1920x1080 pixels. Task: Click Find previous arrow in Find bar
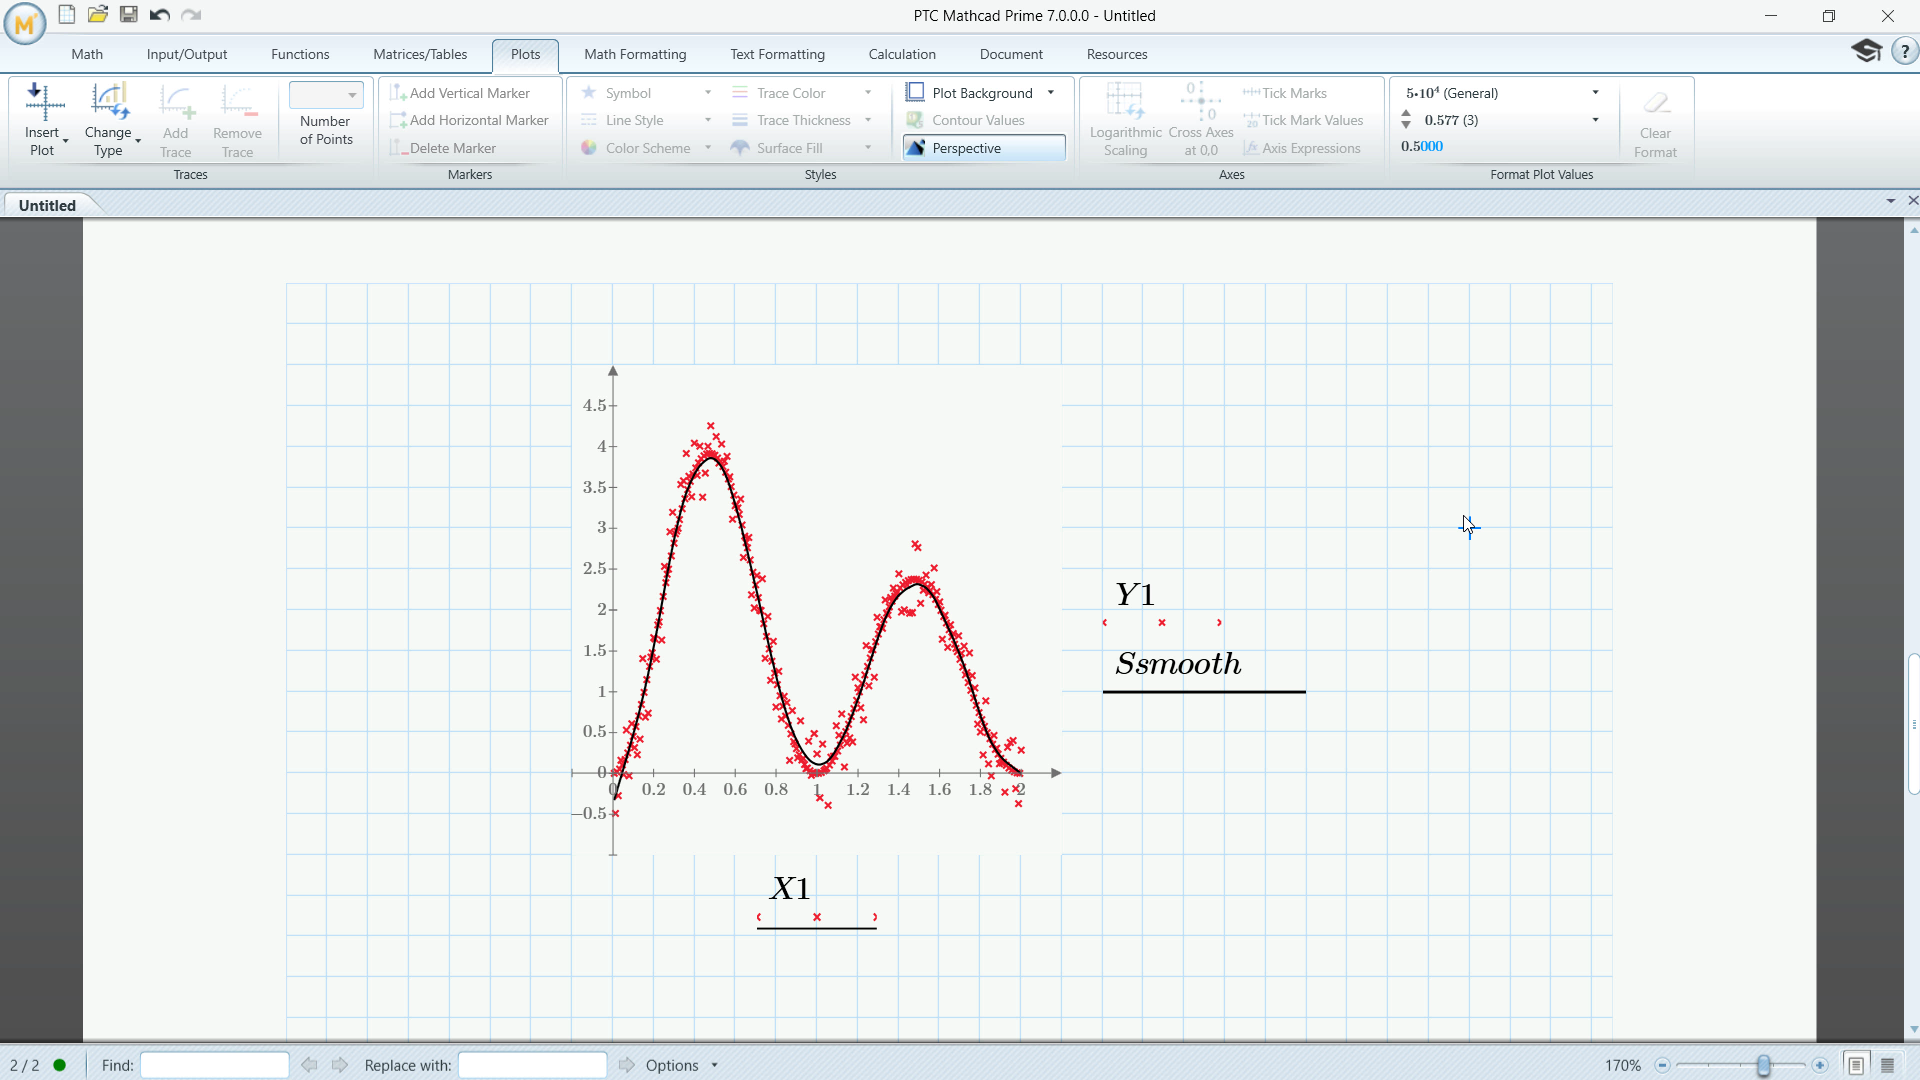coord(309,1065)
